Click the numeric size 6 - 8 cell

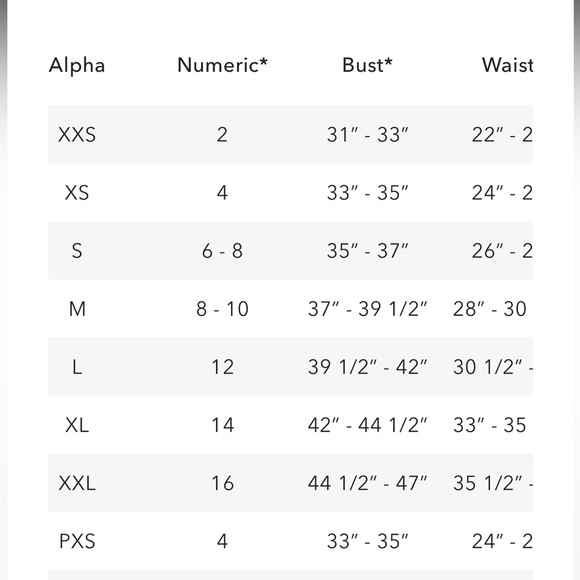tap(222, 251)
